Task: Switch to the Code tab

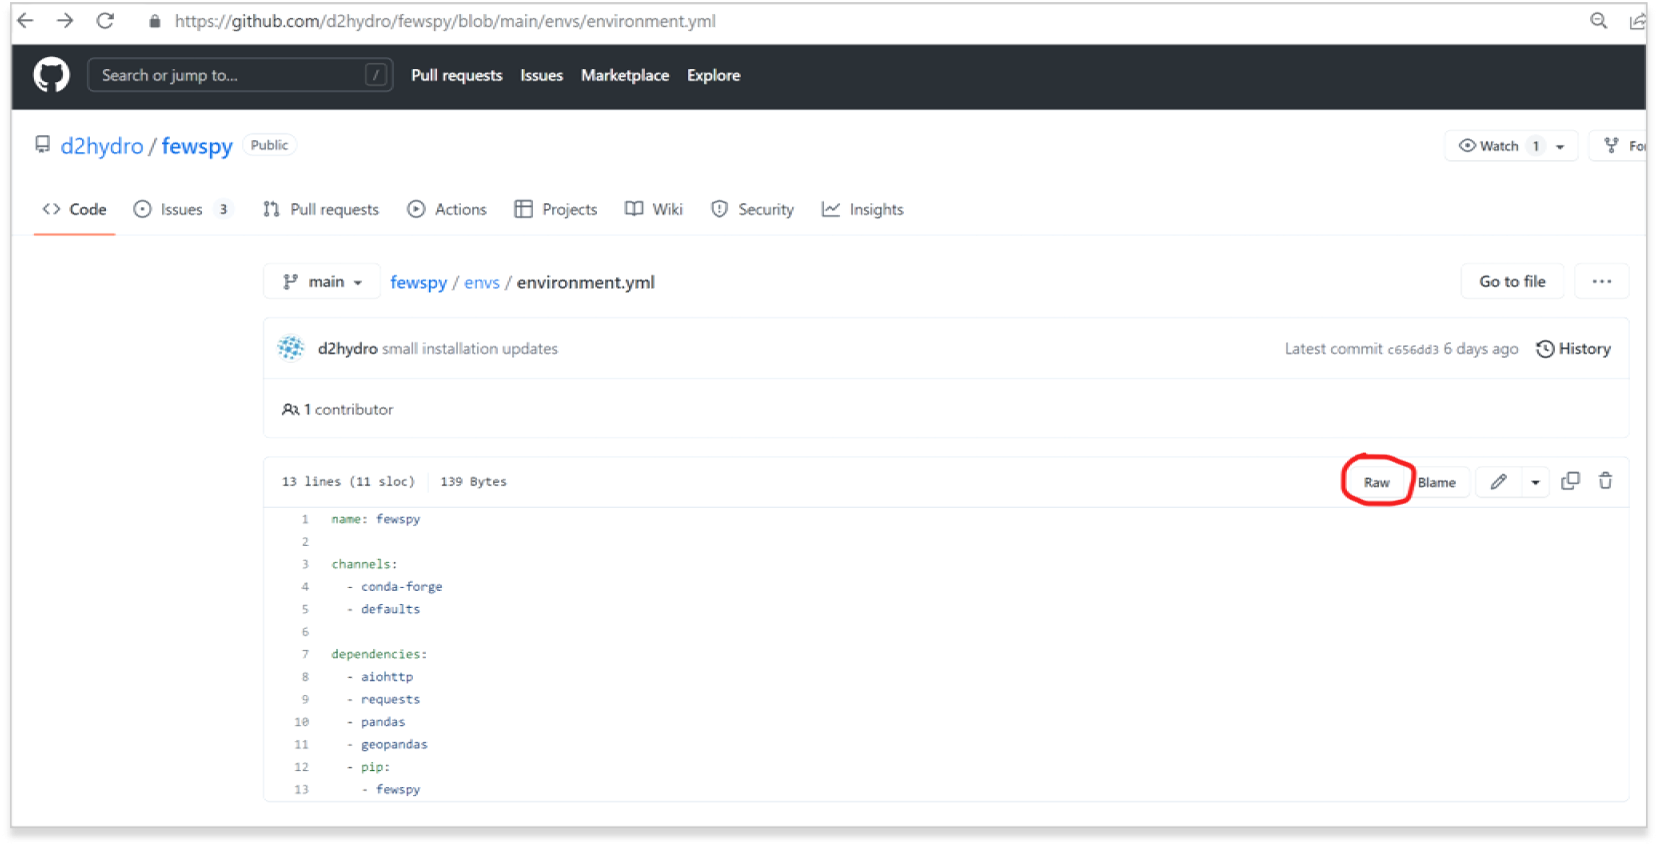Action: click(74, 209)
